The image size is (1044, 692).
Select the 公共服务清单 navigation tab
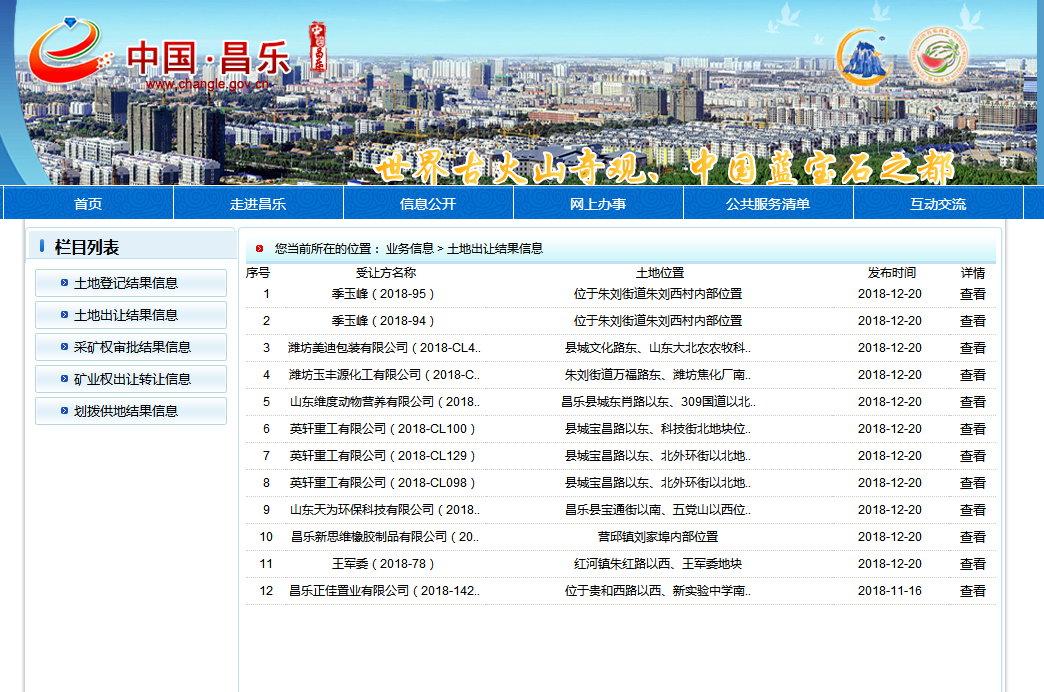pos(768,204)
